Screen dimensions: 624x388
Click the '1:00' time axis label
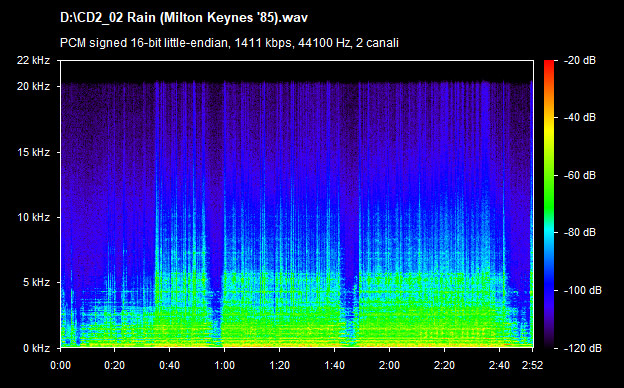pos(224,365)
